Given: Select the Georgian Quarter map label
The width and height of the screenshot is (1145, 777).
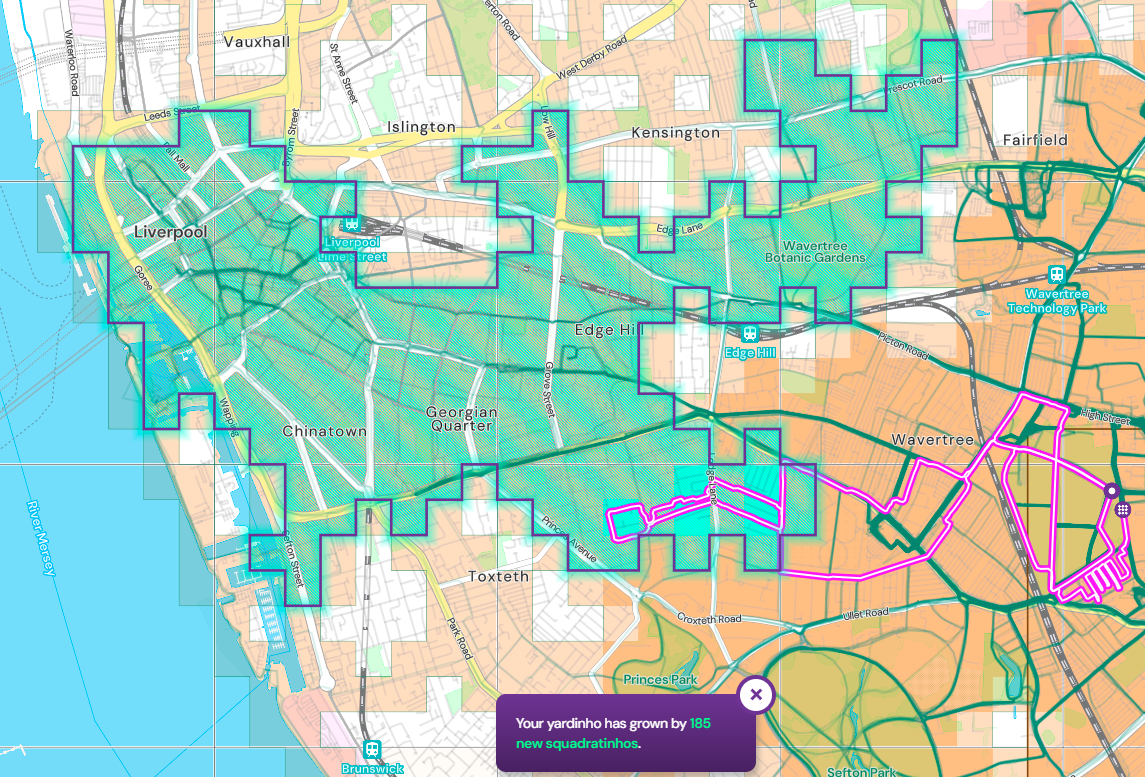Looking at the screenshot, I should tap(460, 418).
